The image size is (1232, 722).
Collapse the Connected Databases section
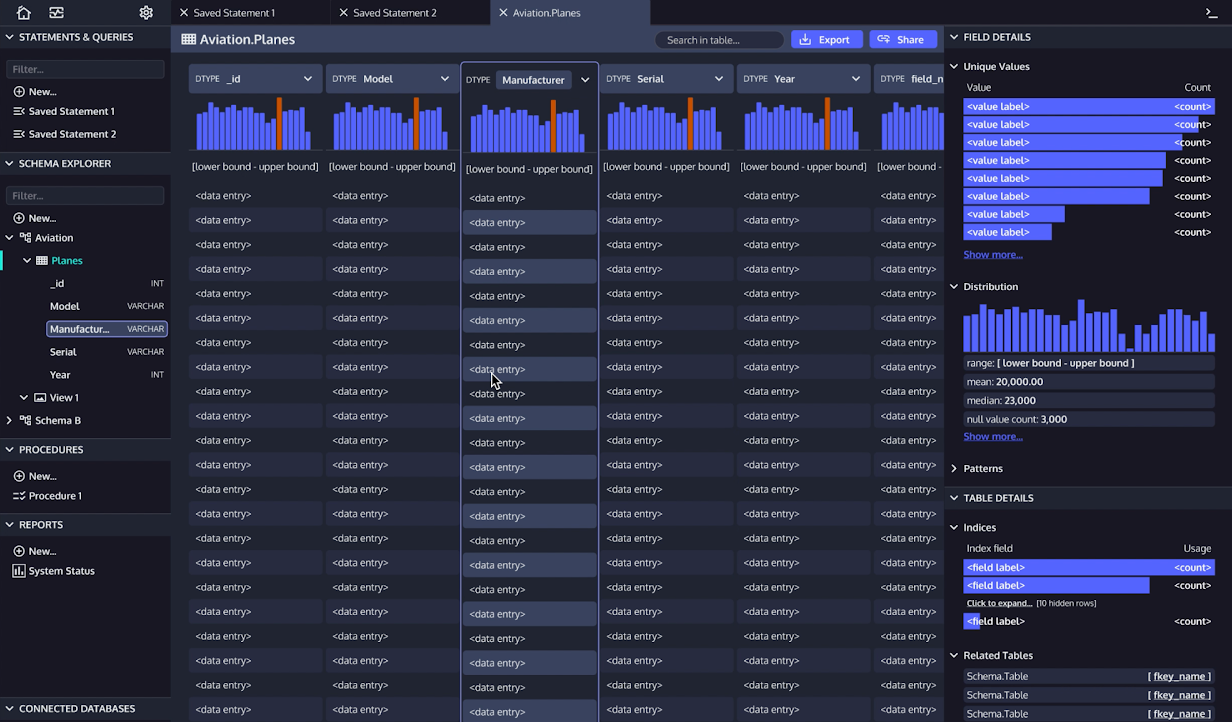[10, 708]
